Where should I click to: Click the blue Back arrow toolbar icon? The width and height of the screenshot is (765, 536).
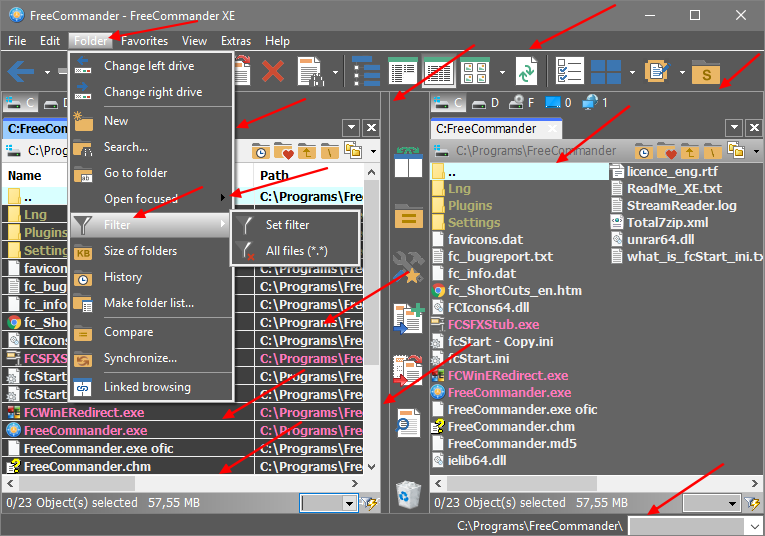[21, 72]
